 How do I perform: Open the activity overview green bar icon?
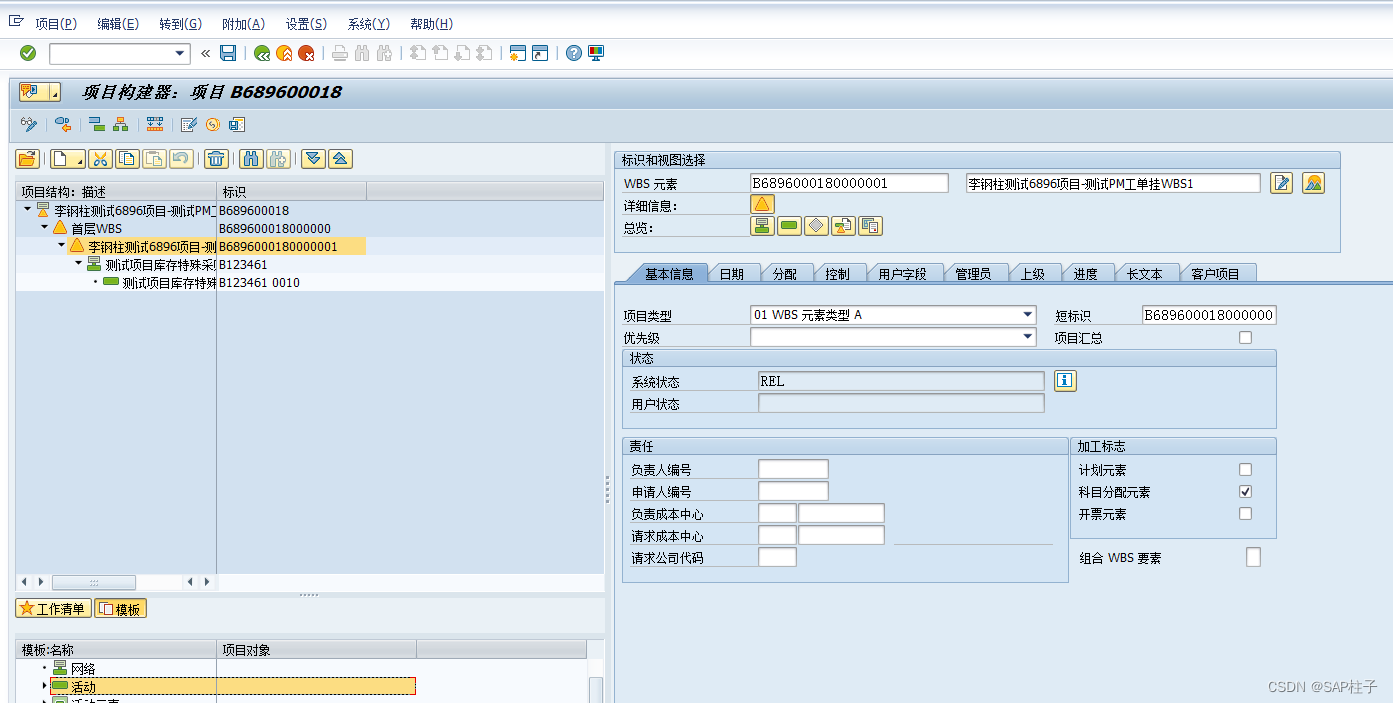789,226
